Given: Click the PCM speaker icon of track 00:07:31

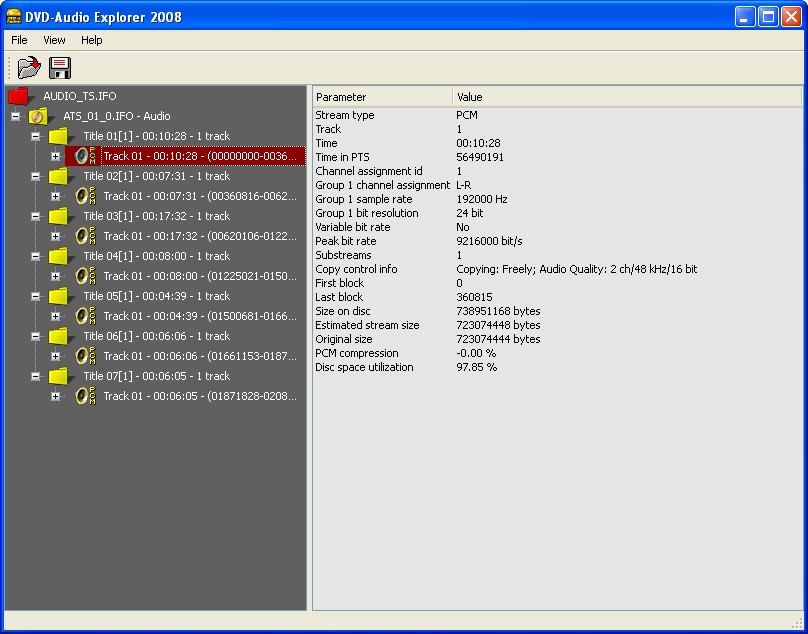Looking at the screenshot, I should click(x=85, y=197).
